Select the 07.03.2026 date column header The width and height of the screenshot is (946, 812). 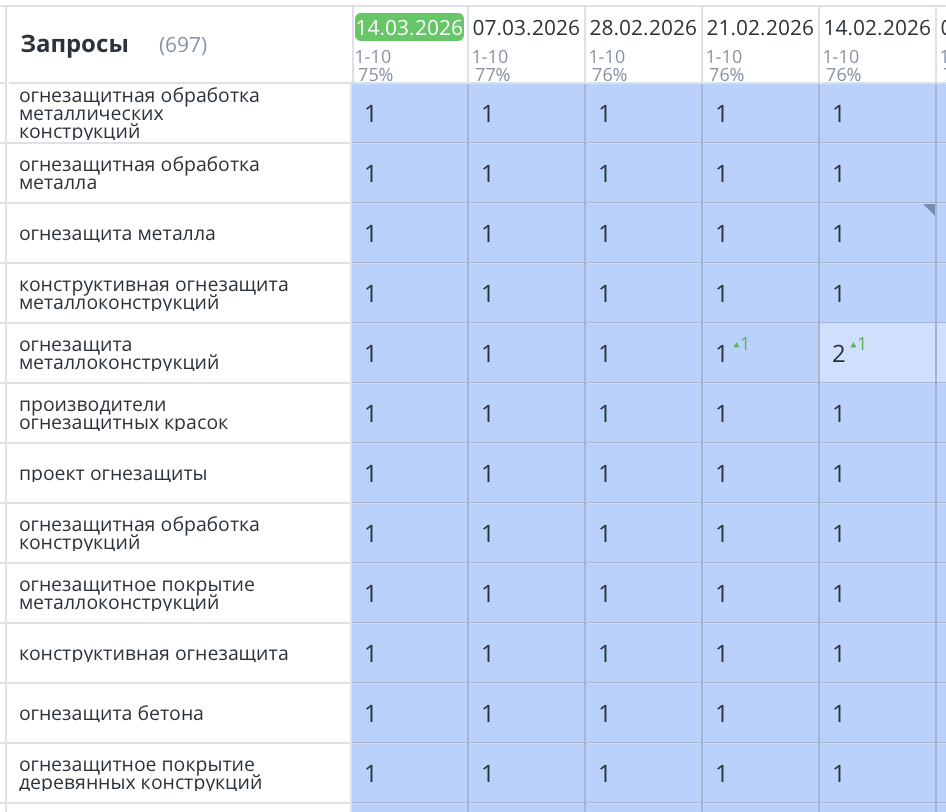click(526, 27)
